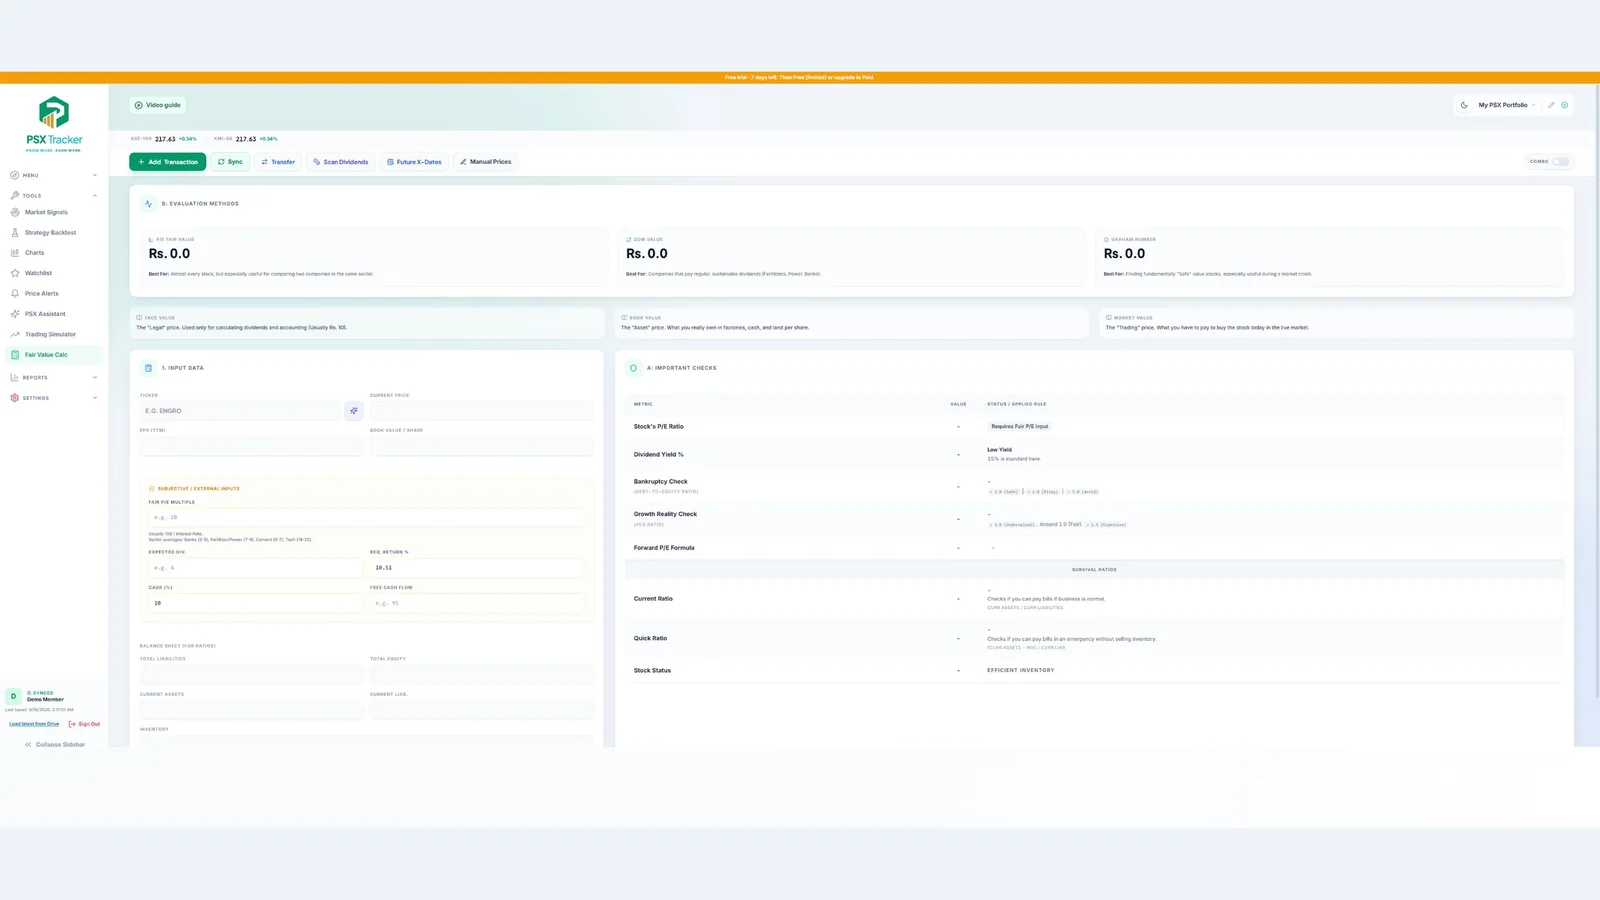Click the auto-fetch sparkle button next to Ticker
This screenshot has width=1600, height=900.
354,411
